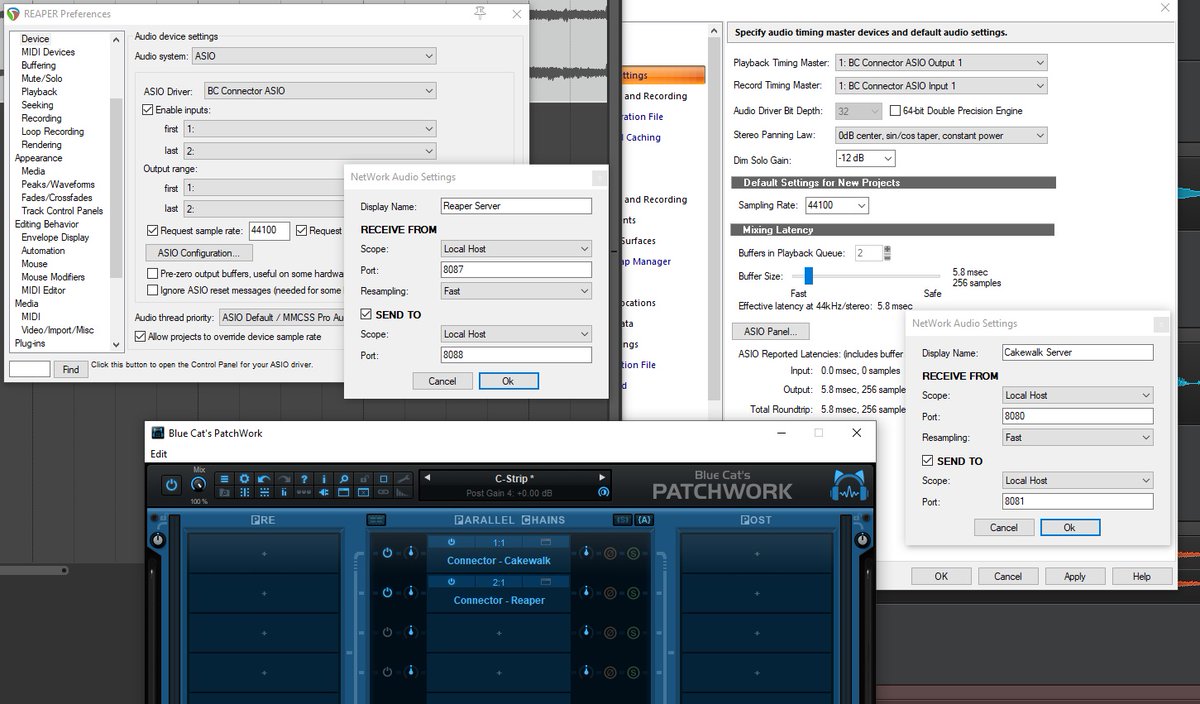Click the ASIO Panel... button

(x=770, y=332)
